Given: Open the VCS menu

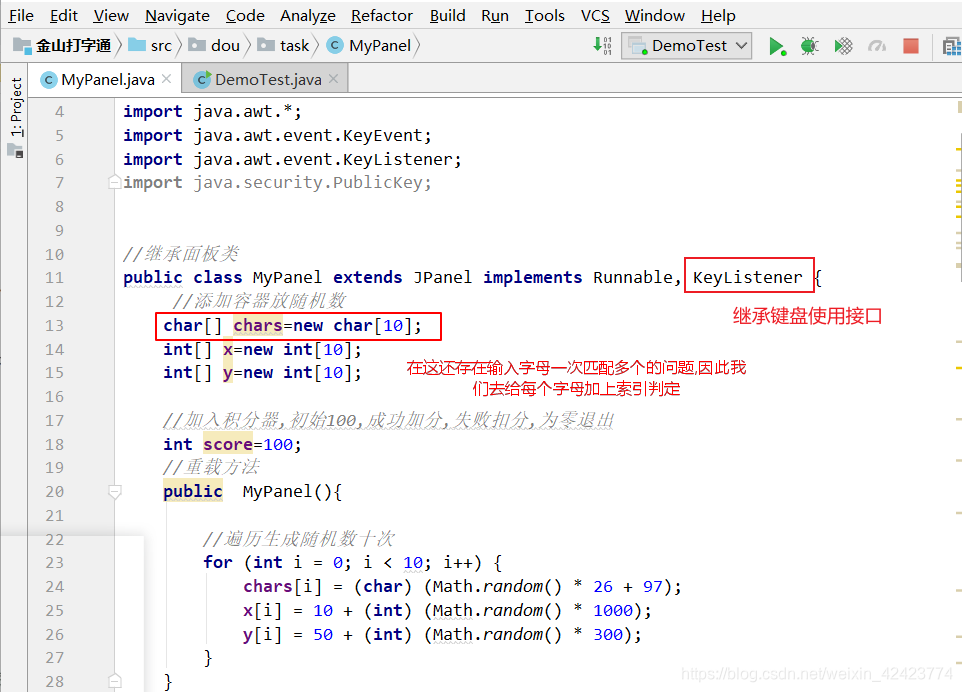Looking at the screenshot, I should (x=595, y=15).
